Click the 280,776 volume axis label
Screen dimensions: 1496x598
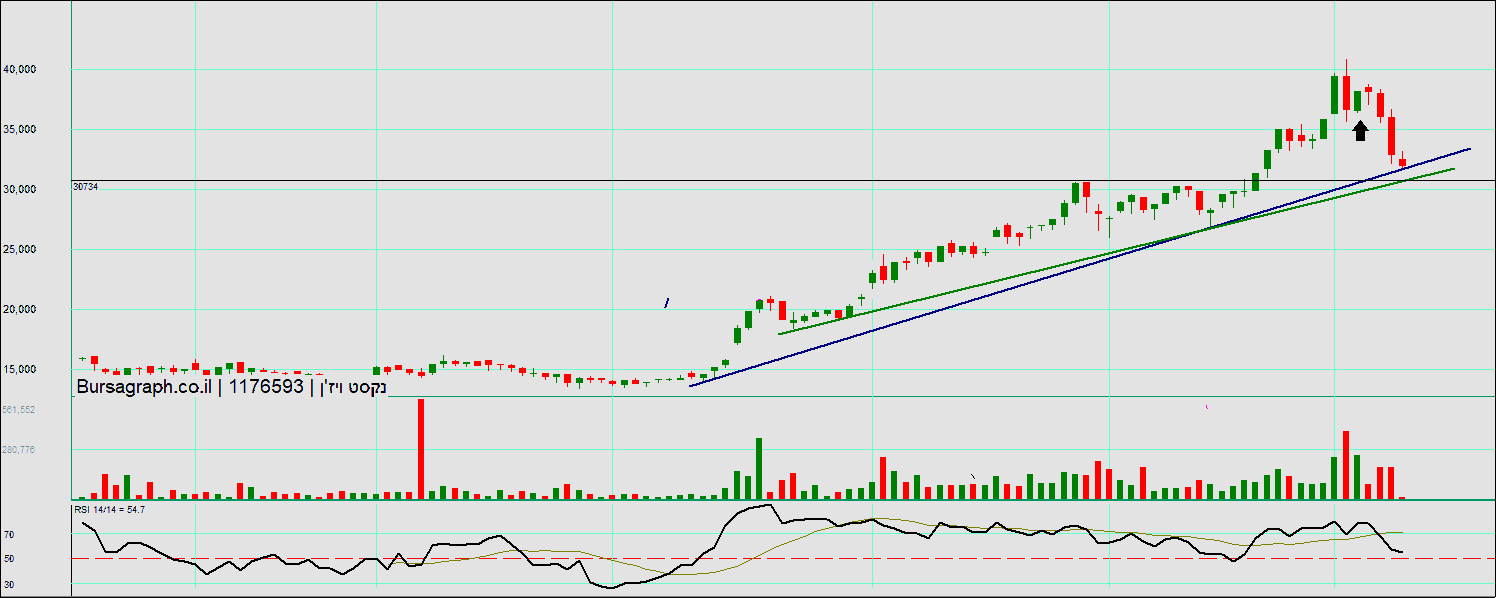[x=19, y=450]
